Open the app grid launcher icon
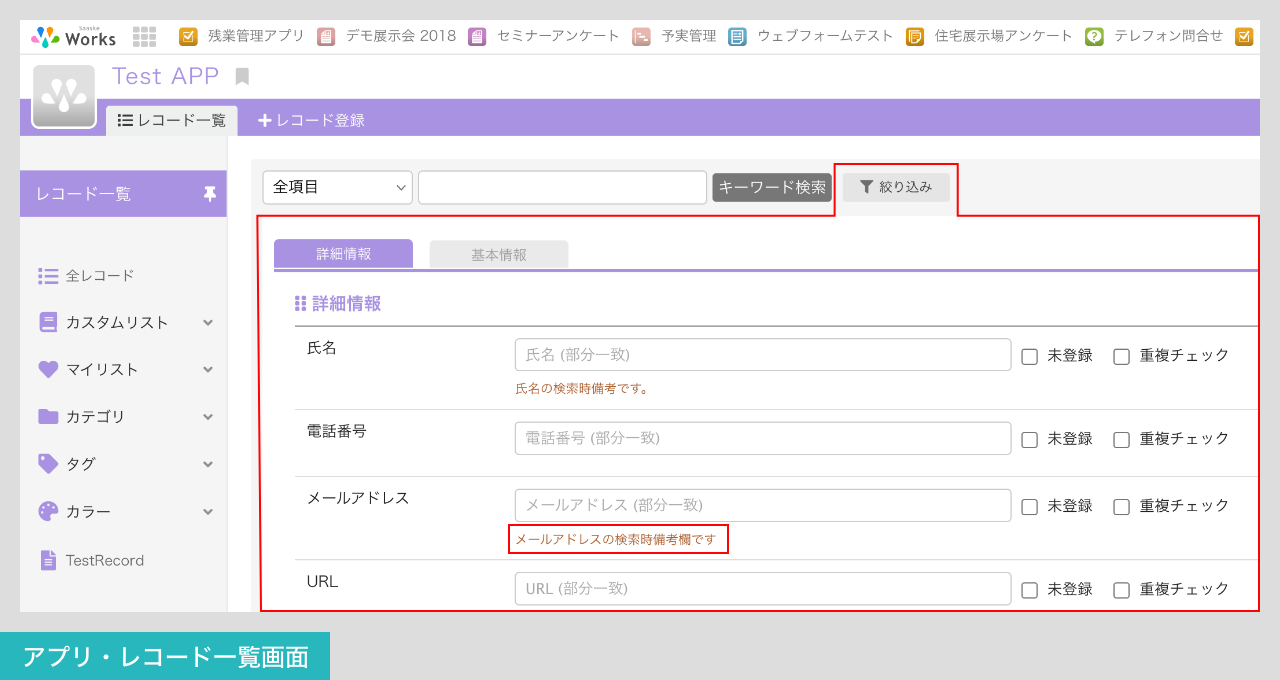This screenshot has height=680, width=1280. click(144, 37)
